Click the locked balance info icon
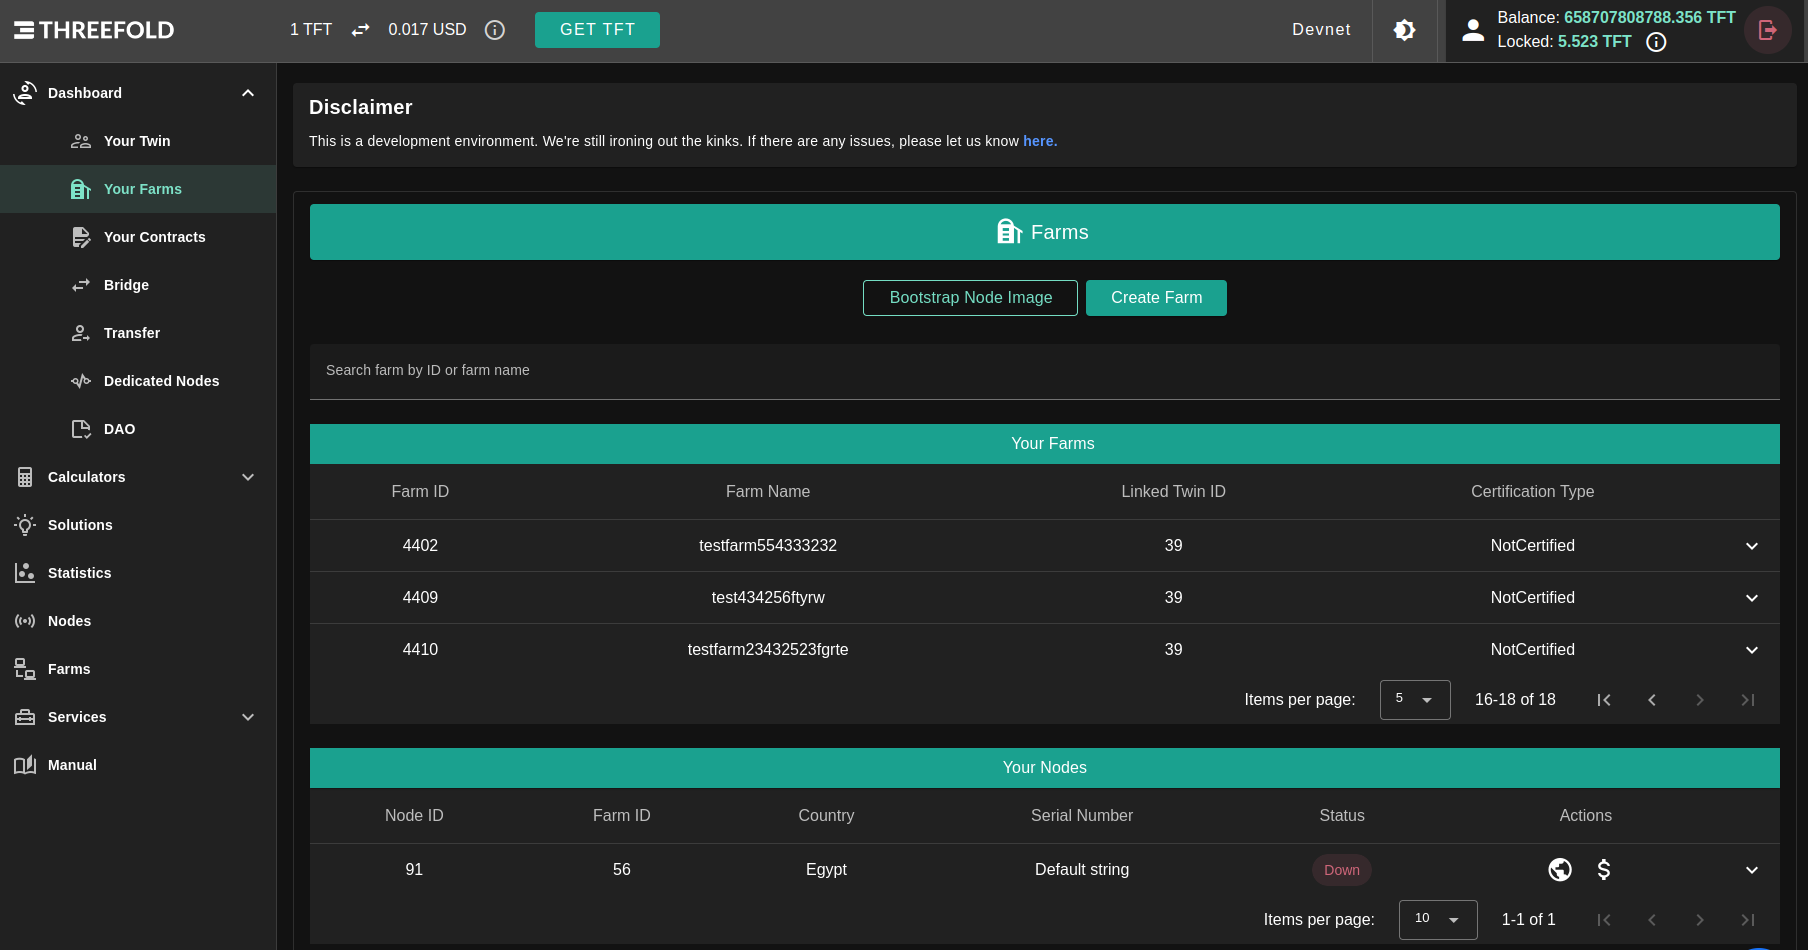This screenshot has height=950, width=1808. point(1656,42)
